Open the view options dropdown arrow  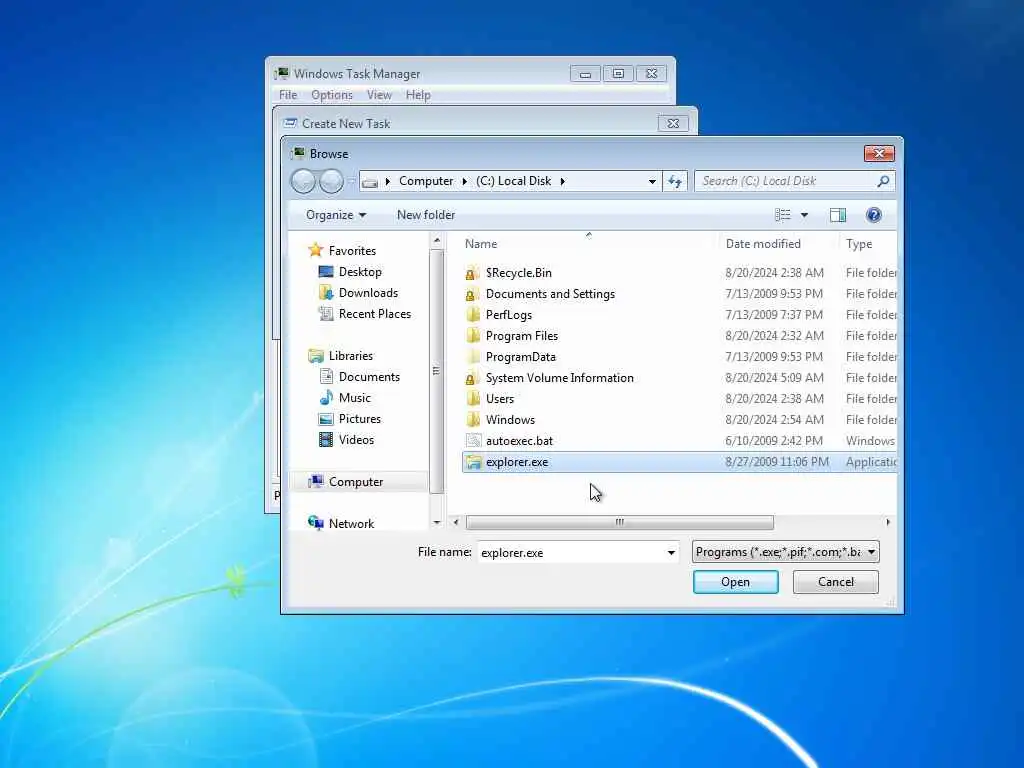805,215
